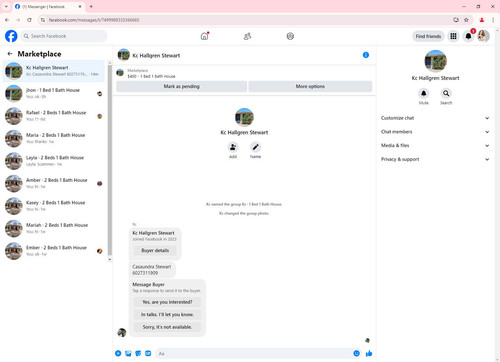Expand Media & files section
The width and height of the screenshot is (500, 362).
(435, 145)
